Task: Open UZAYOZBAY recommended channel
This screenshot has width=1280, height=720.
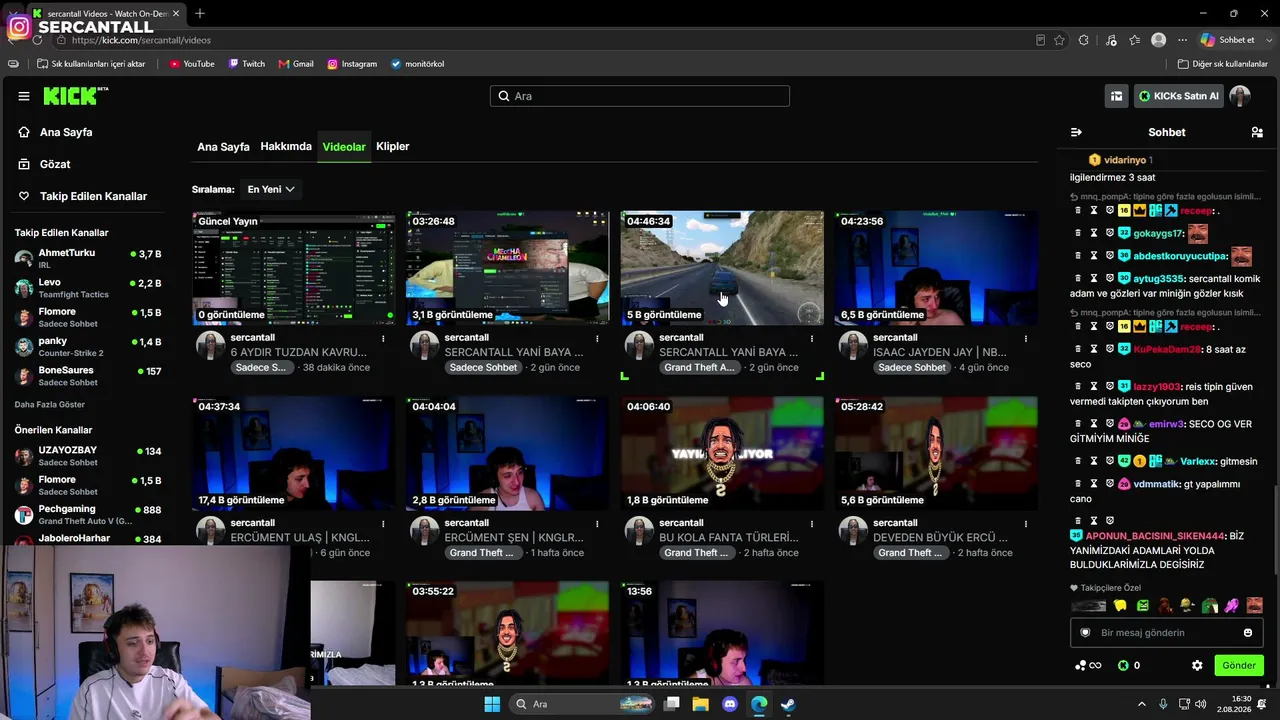Action: (88, 456)
